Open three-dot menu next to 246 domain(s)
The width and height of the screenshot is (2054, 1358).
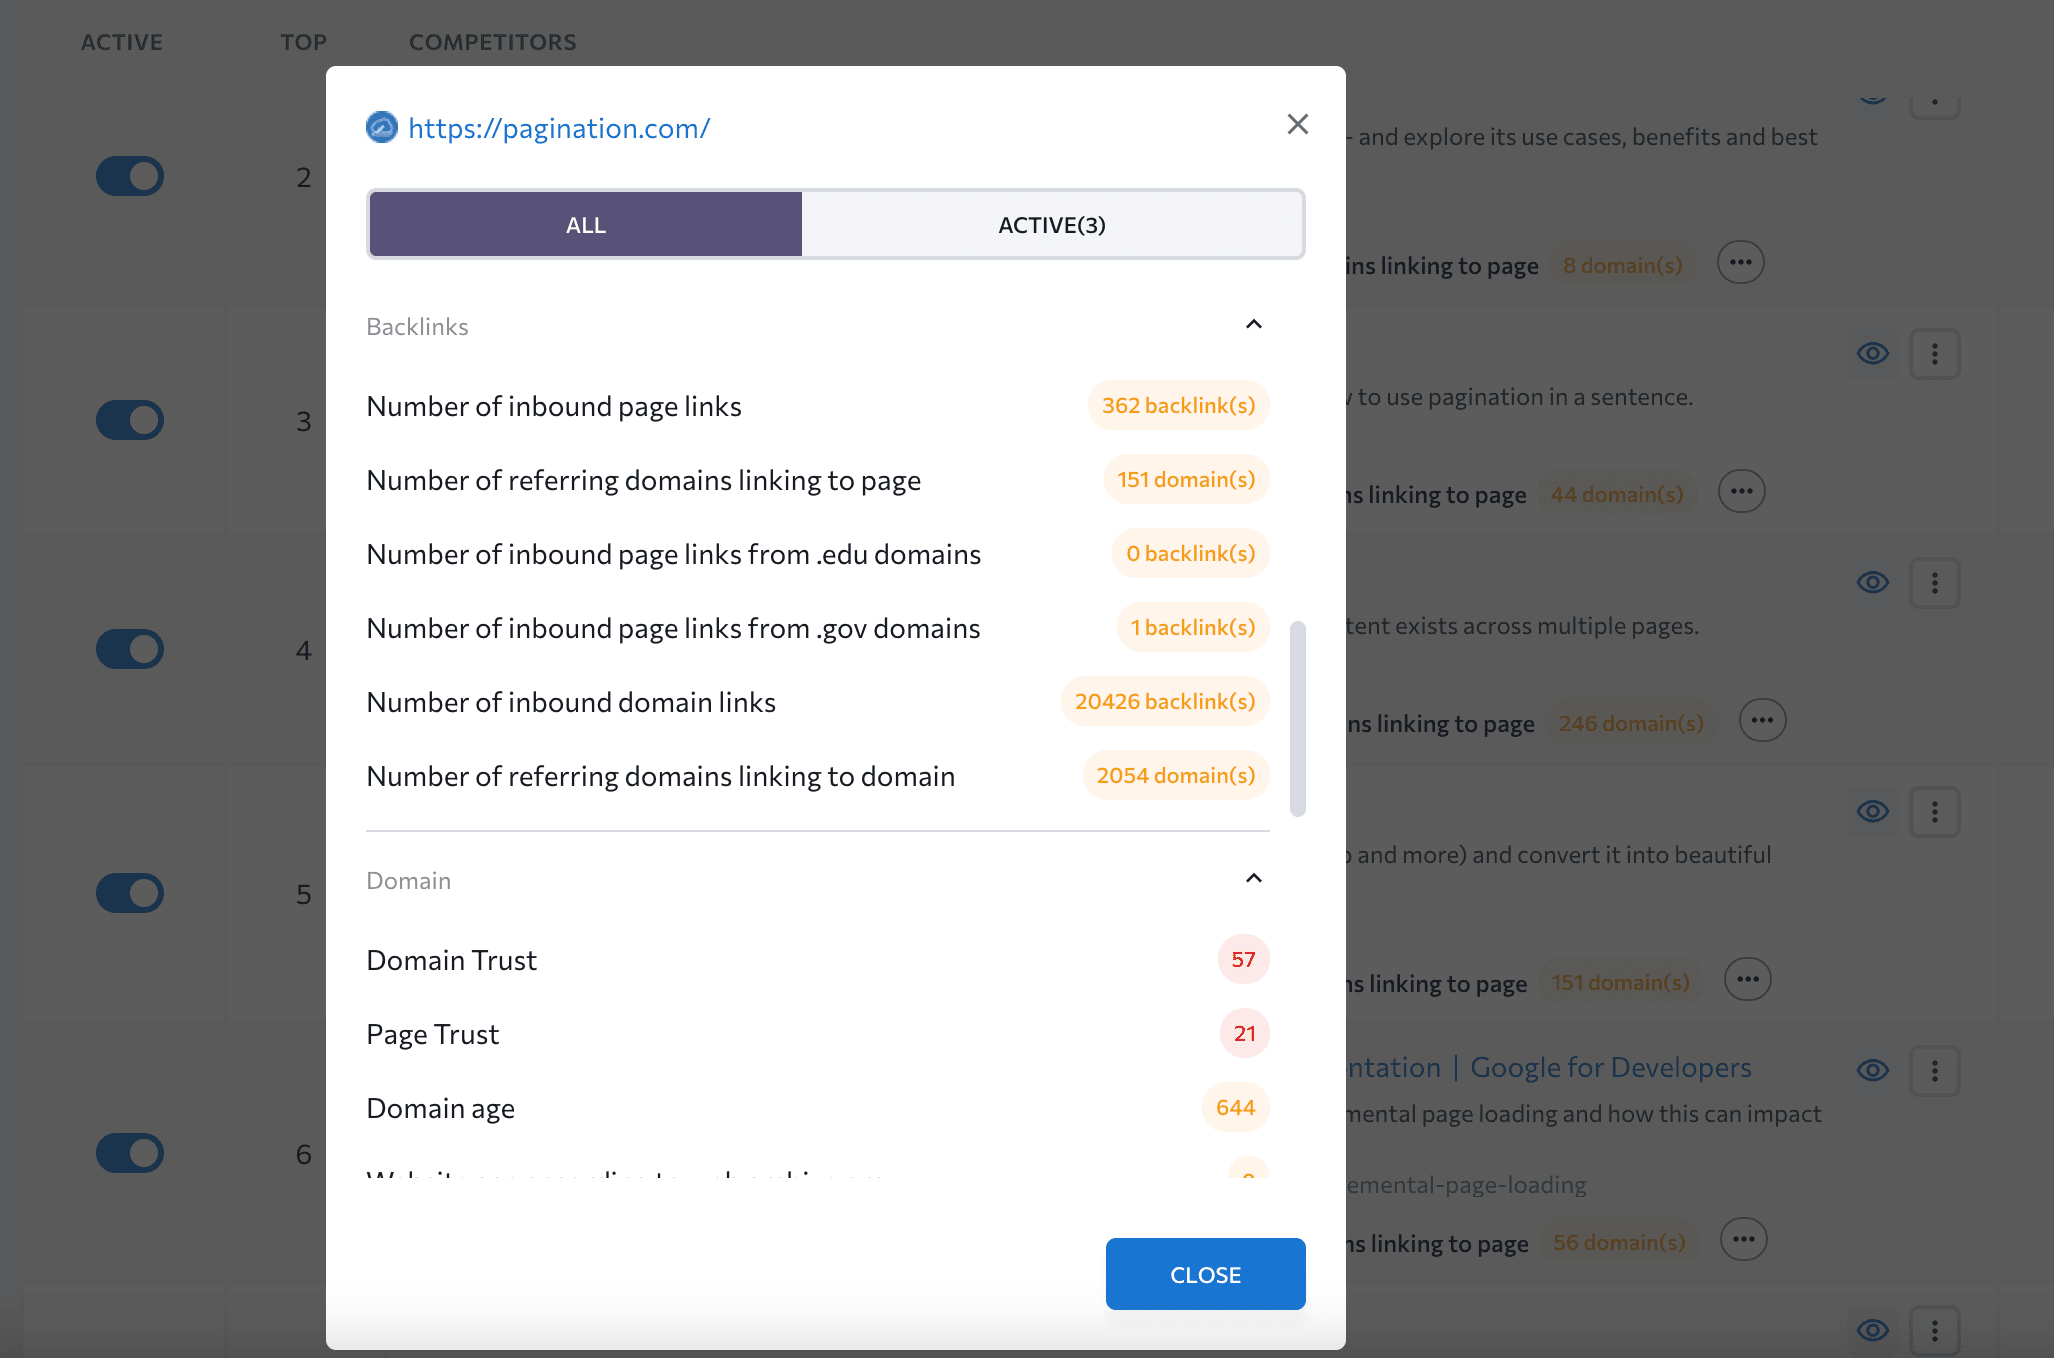coord(1762,721)
